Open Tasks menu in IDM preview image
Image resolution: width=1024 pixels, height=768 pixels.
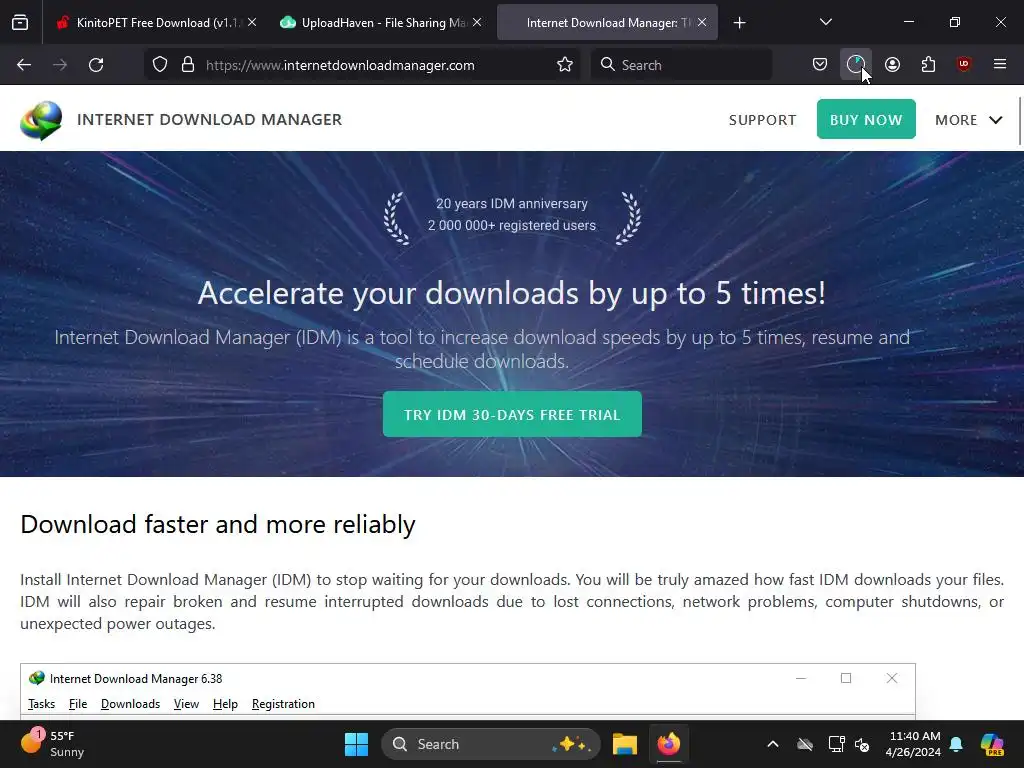click(41, 704)
